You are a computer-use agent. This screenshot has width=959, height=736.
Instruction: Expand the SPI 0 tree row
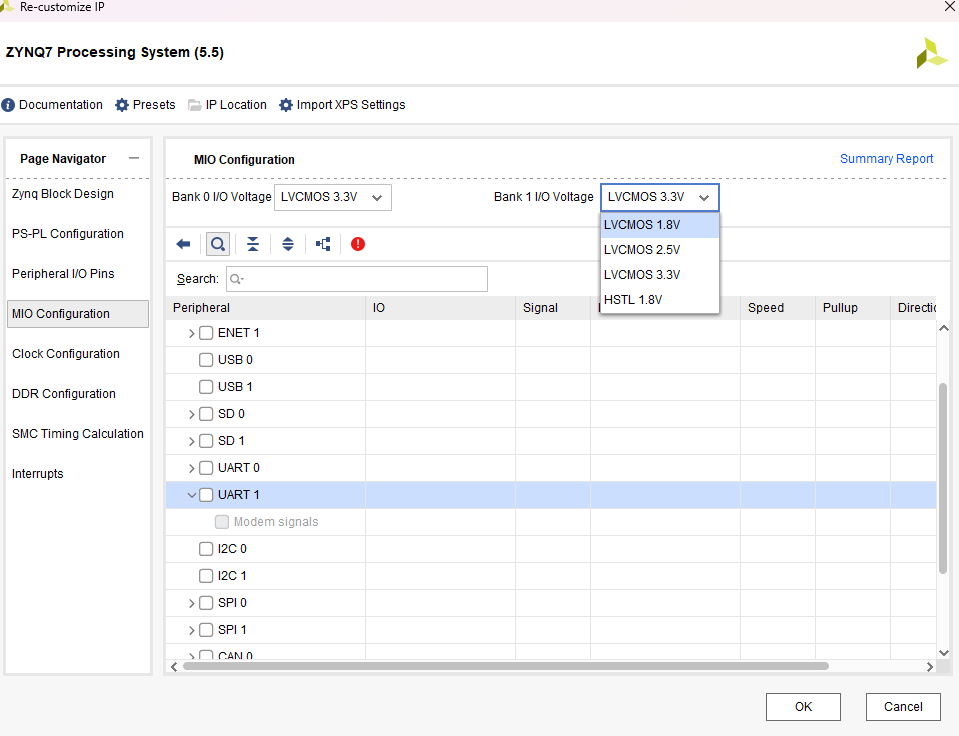(191, 603)
